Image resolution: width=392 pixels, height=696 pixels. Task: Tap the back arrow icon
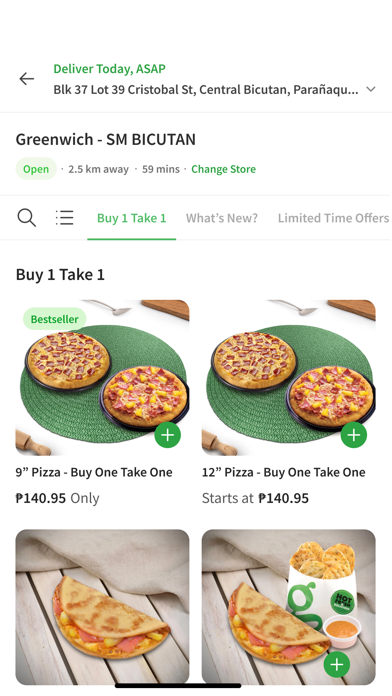tap(27, 79)
